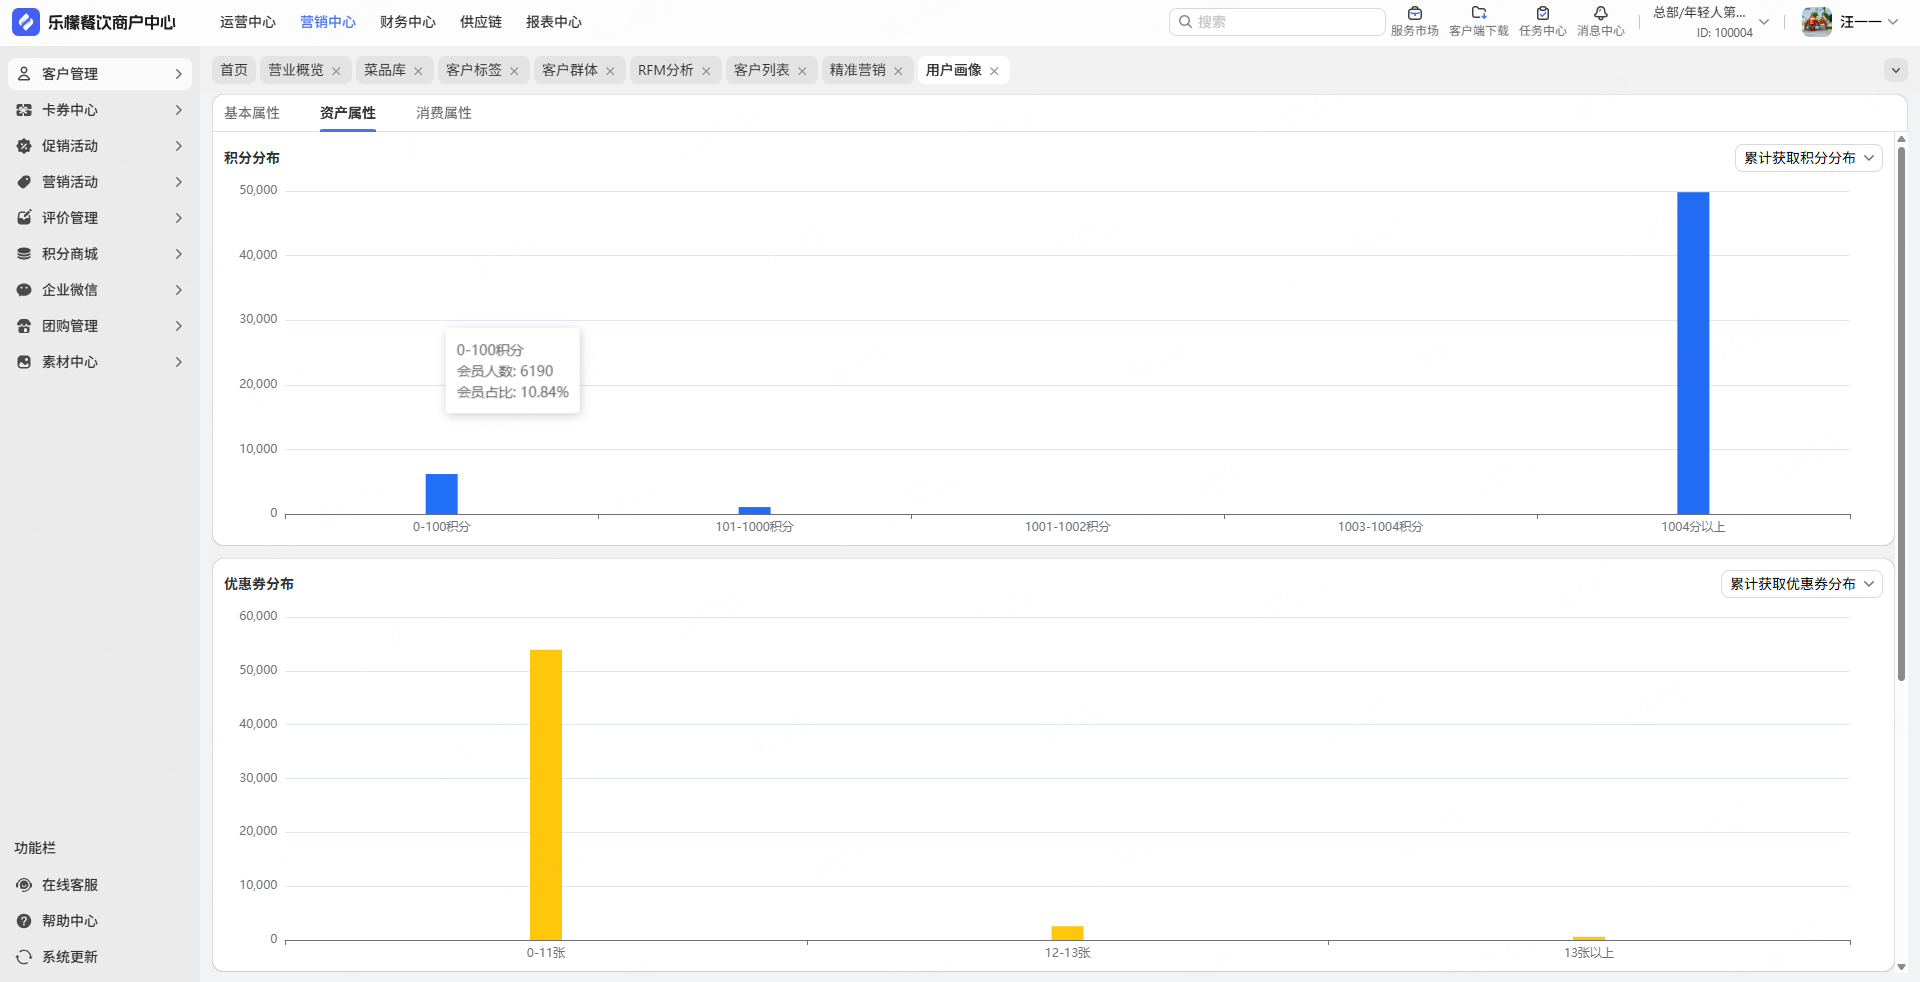Viewport: 1920px width, 982px height.
Task: Click the 乐檬餐饮商户中心 logo icon
Action: click(26, 22)
